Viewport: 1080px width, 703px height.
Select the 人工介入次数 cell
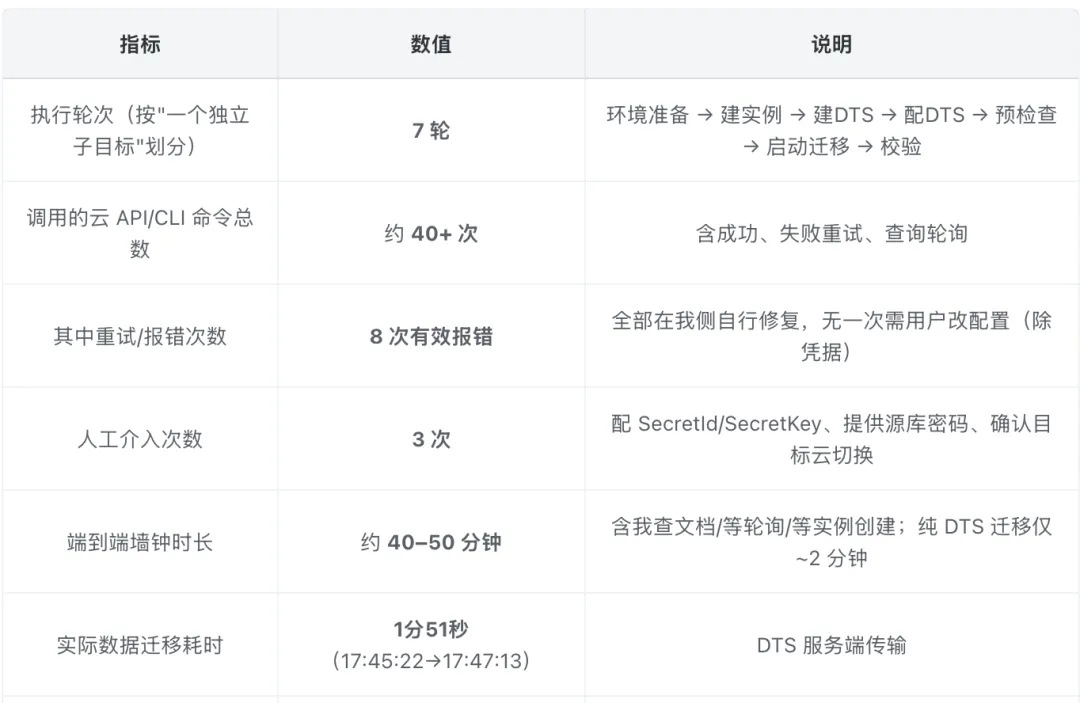click(x=140, y=439)
